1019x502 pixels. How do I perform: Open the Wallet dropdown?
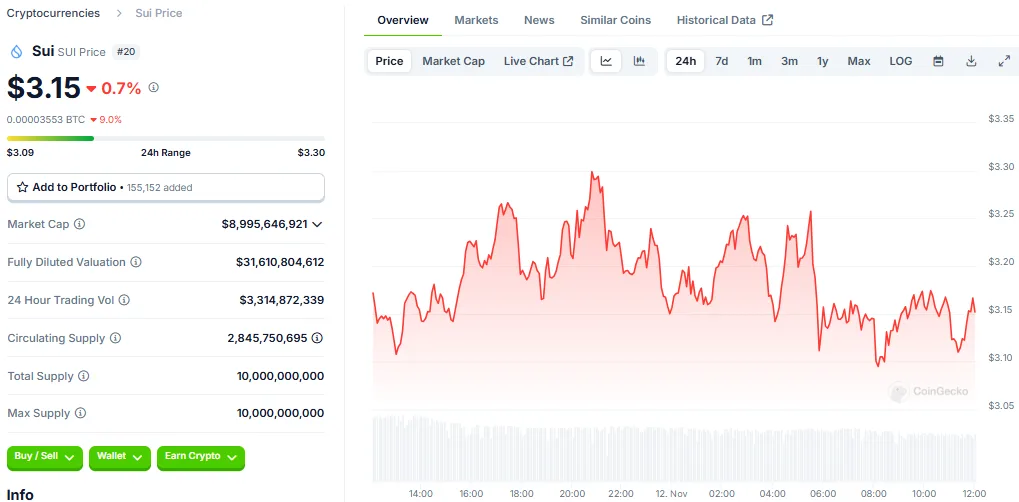120,458
